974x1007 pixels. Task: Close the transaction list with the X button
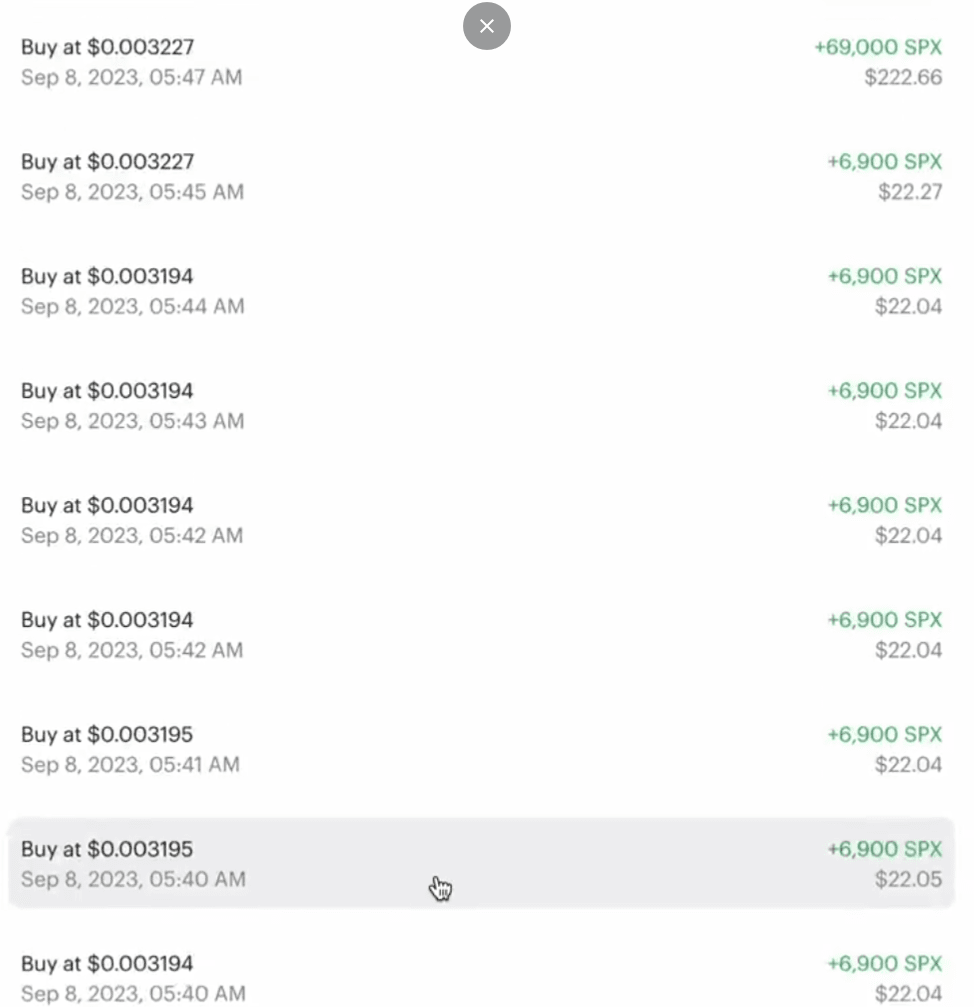tap(487, 26)
